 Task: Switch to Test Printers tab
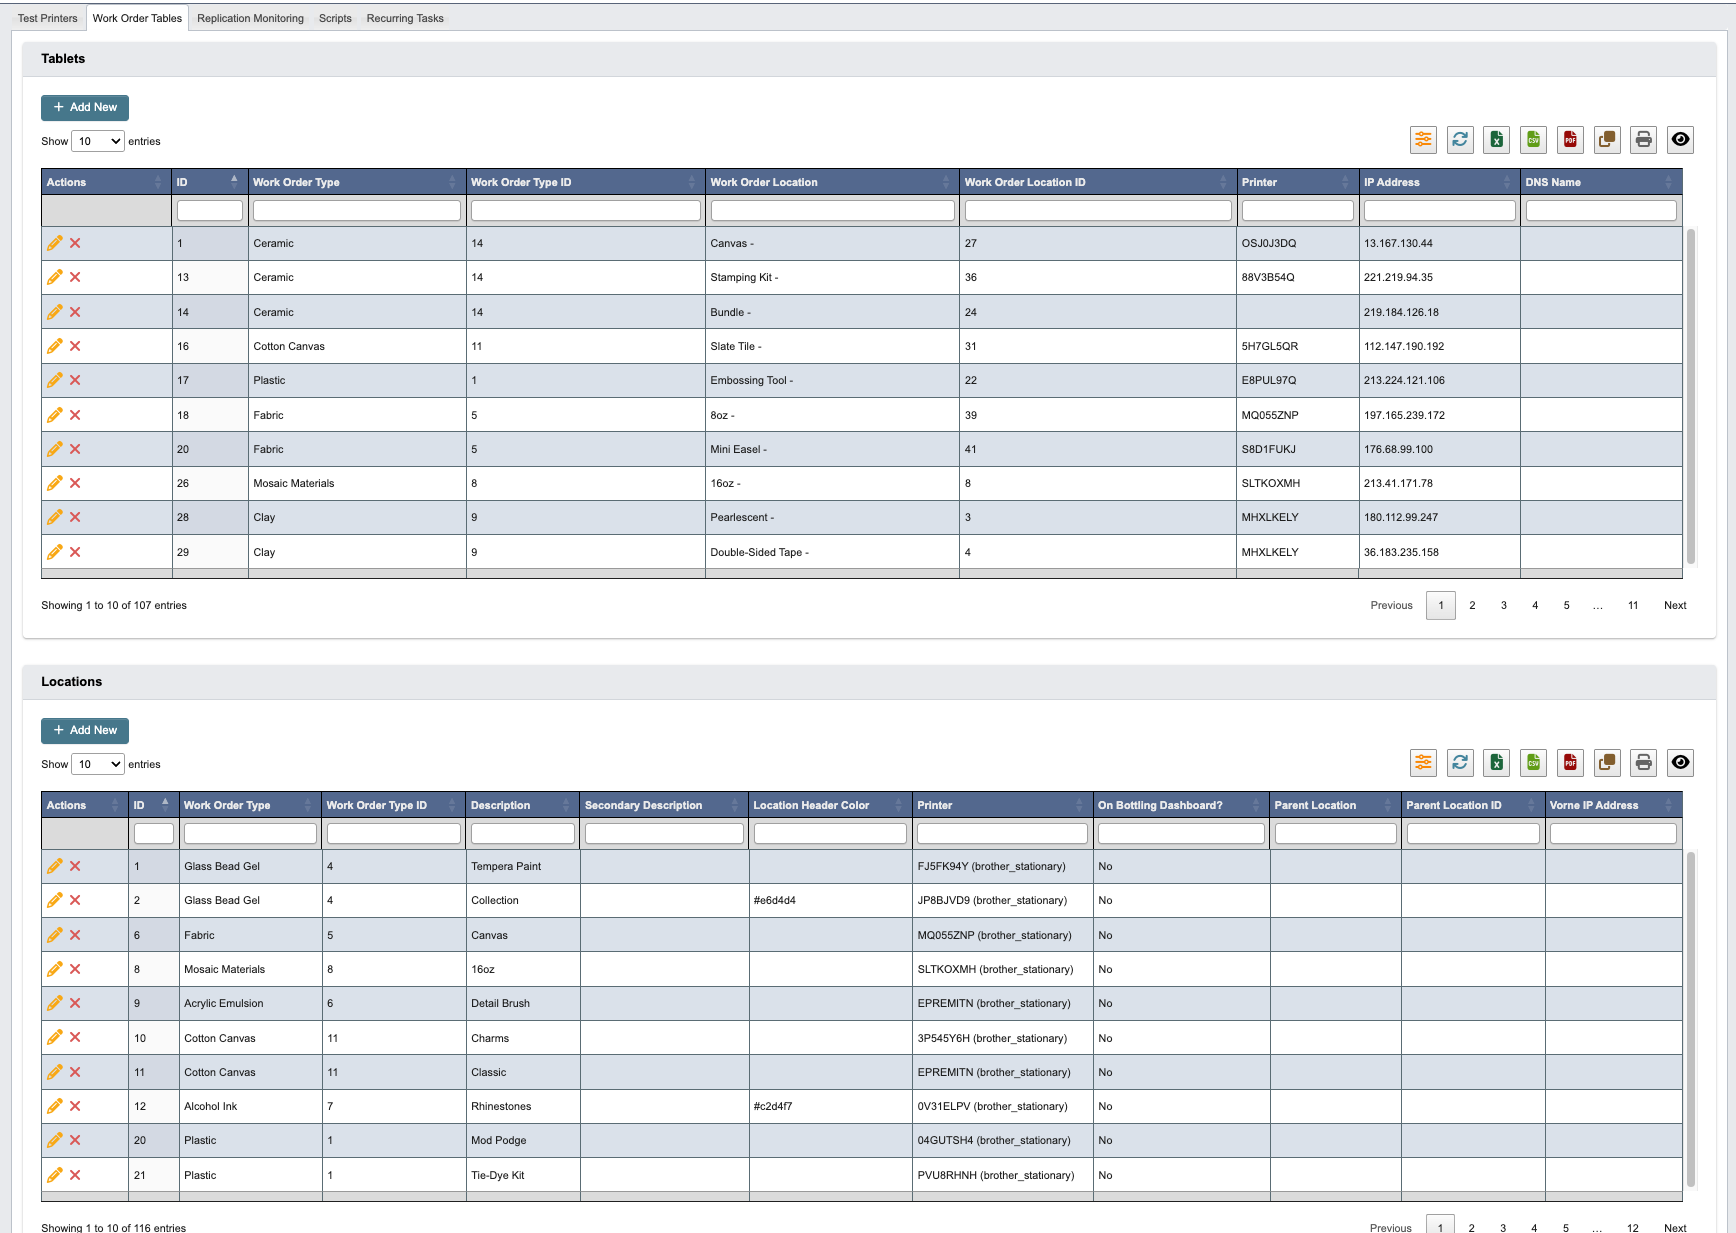click(x=48, y=18)
